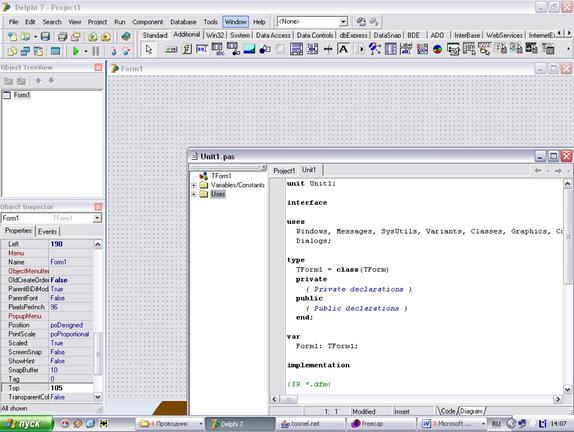
Task: Run the project with green arrow
Action: click(75, 51)
